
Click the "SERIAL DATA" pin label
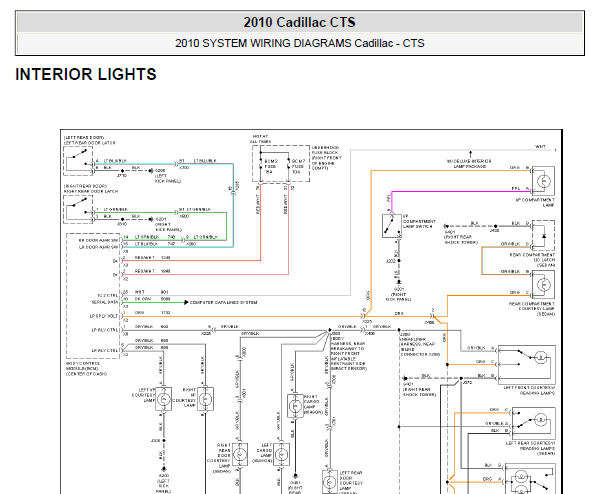coord(105,302)
